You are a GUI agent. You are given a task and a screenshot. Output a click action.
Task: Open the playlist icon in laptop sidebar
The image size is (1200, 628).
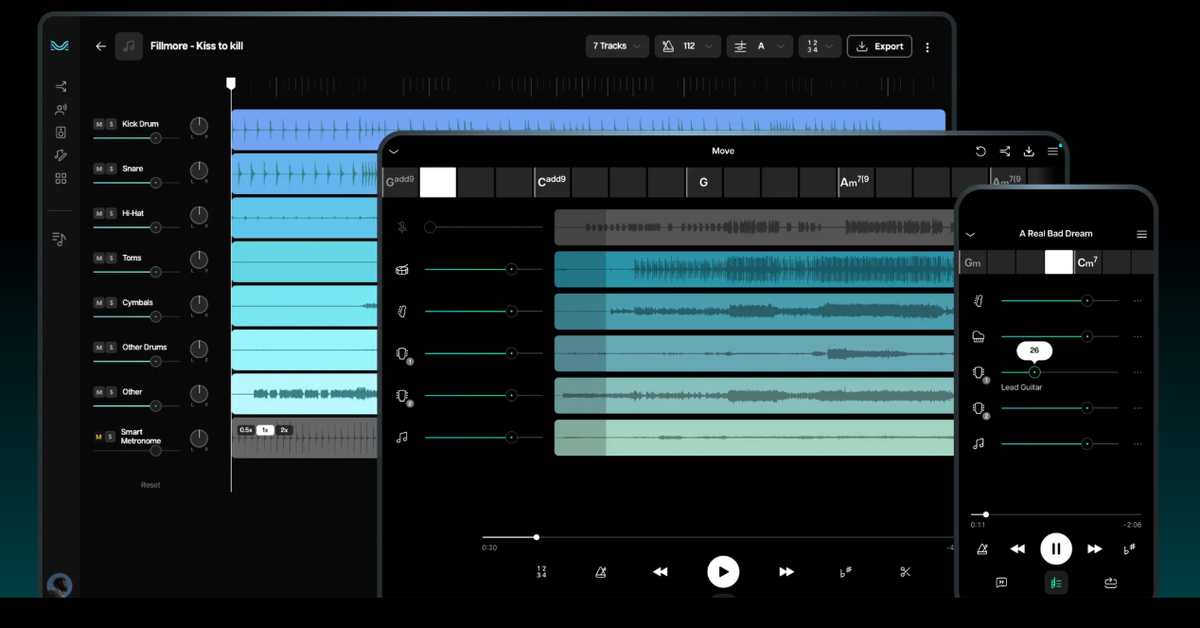point(60,239)
